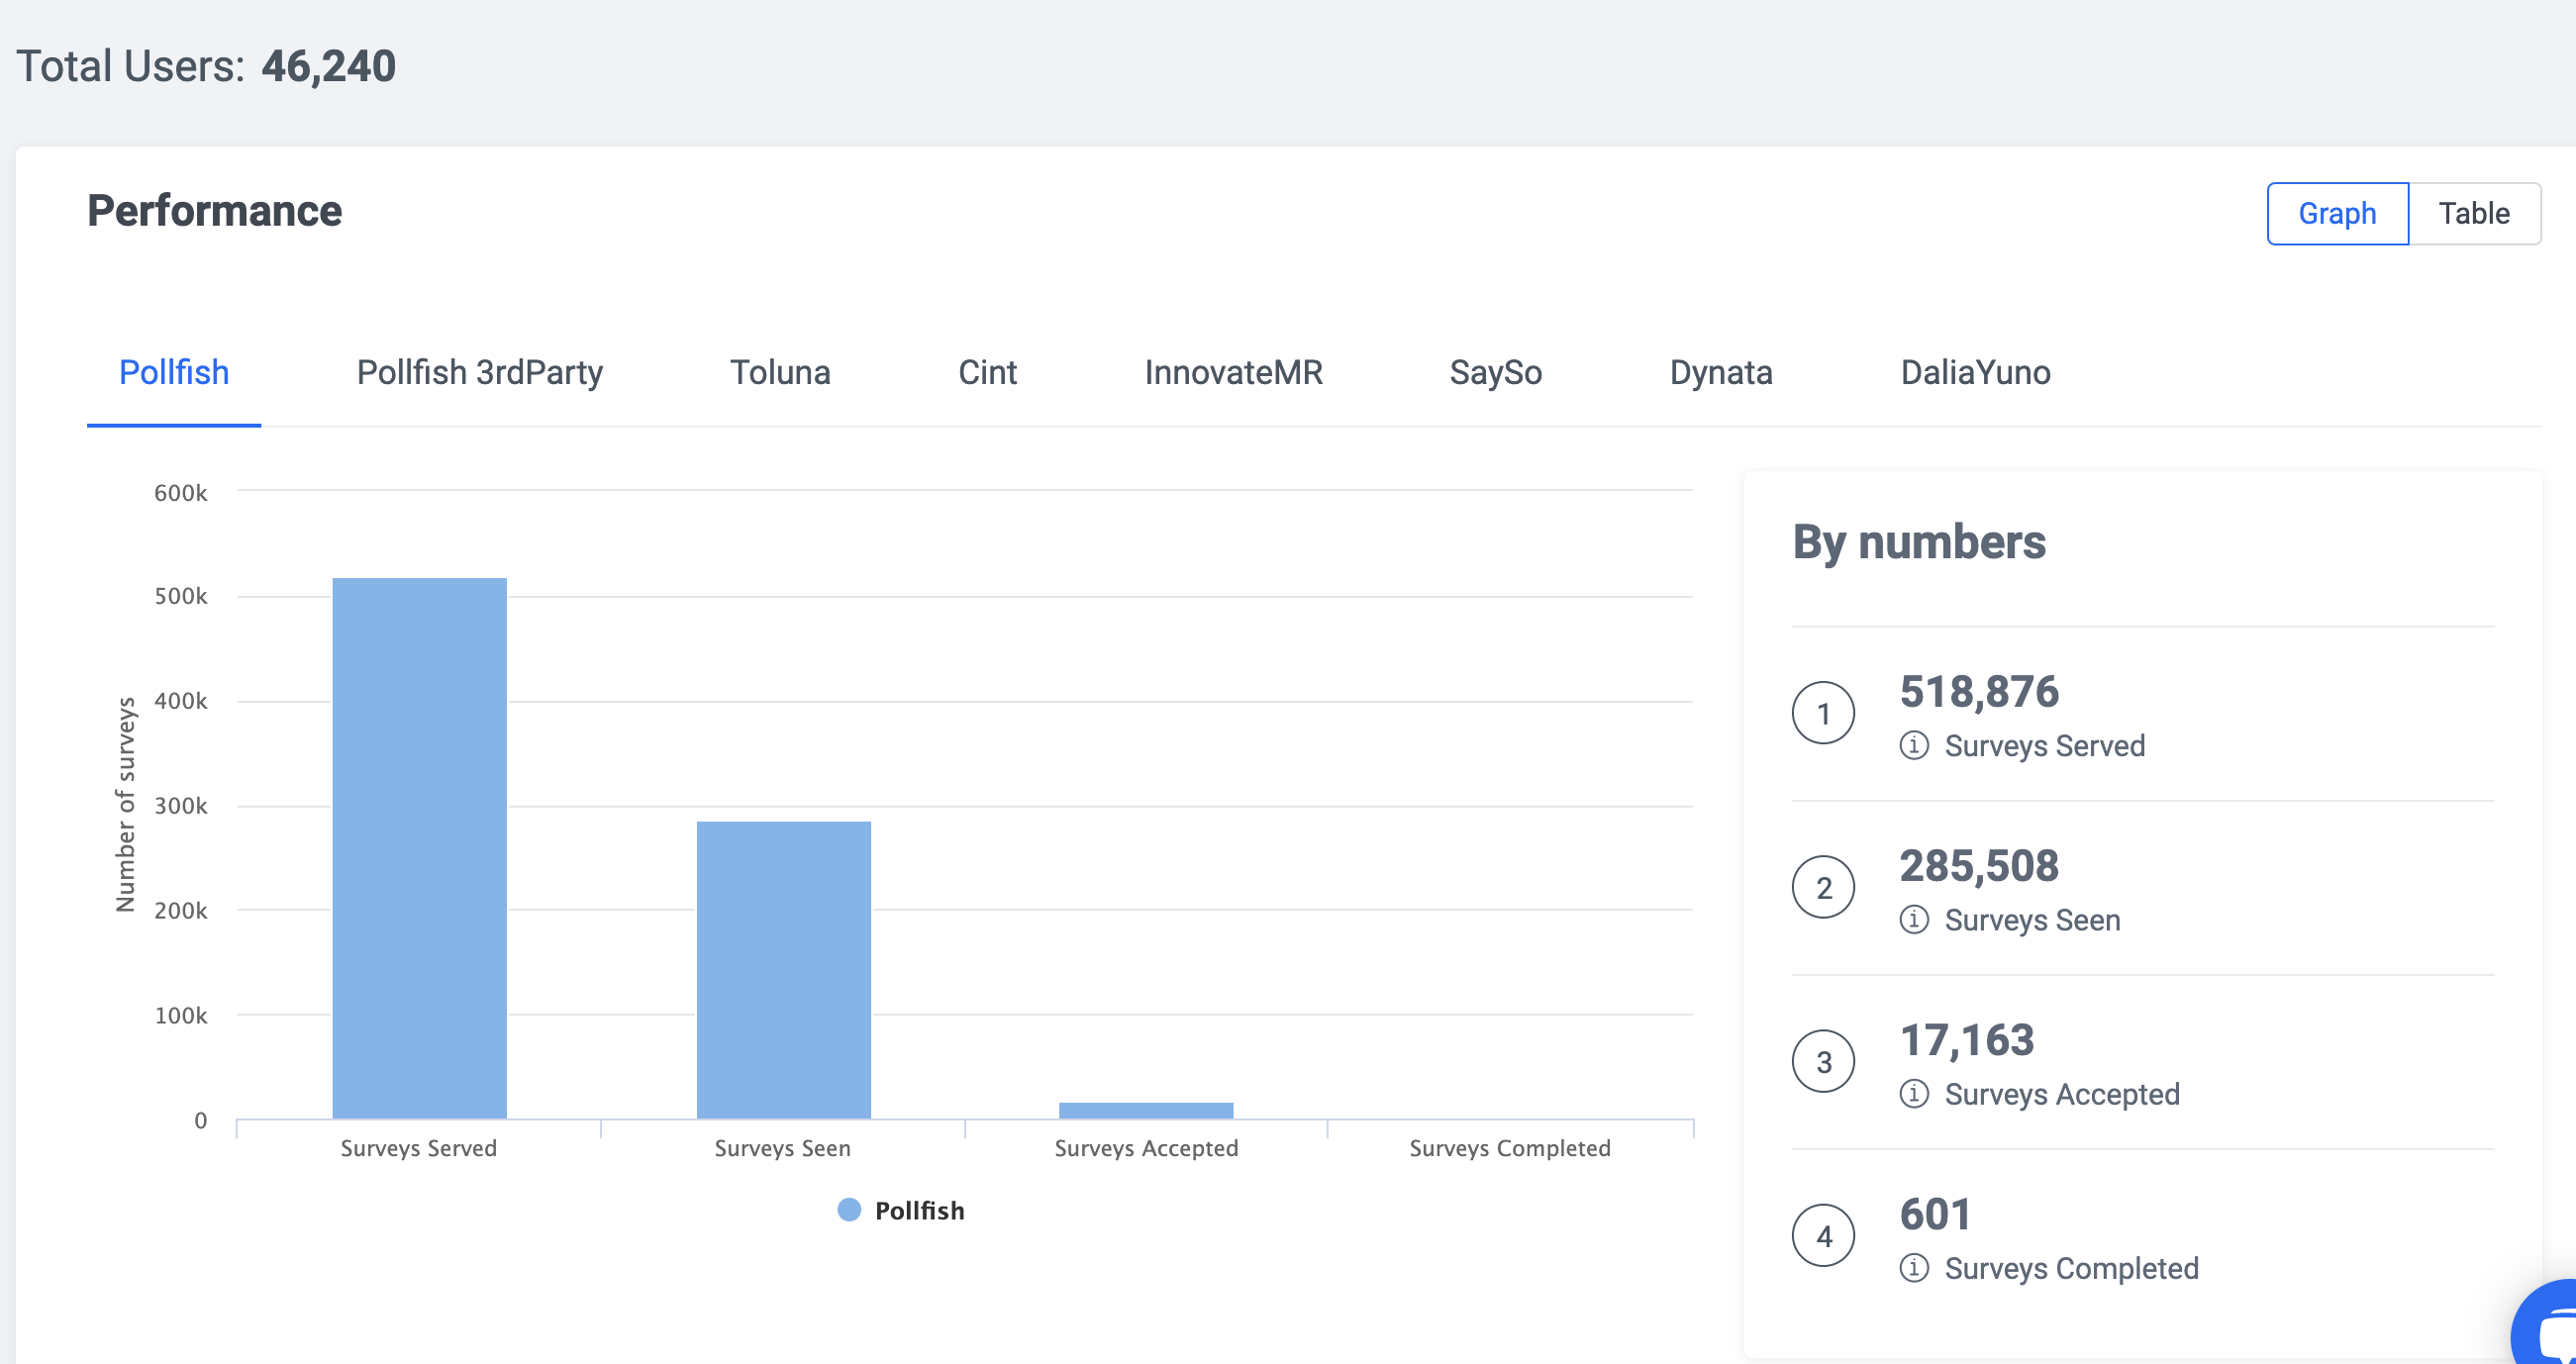This screenshot has height=1364, width=2576.
Task: Toggle the Pollfish legend series dot
Action: point(849,1210)
